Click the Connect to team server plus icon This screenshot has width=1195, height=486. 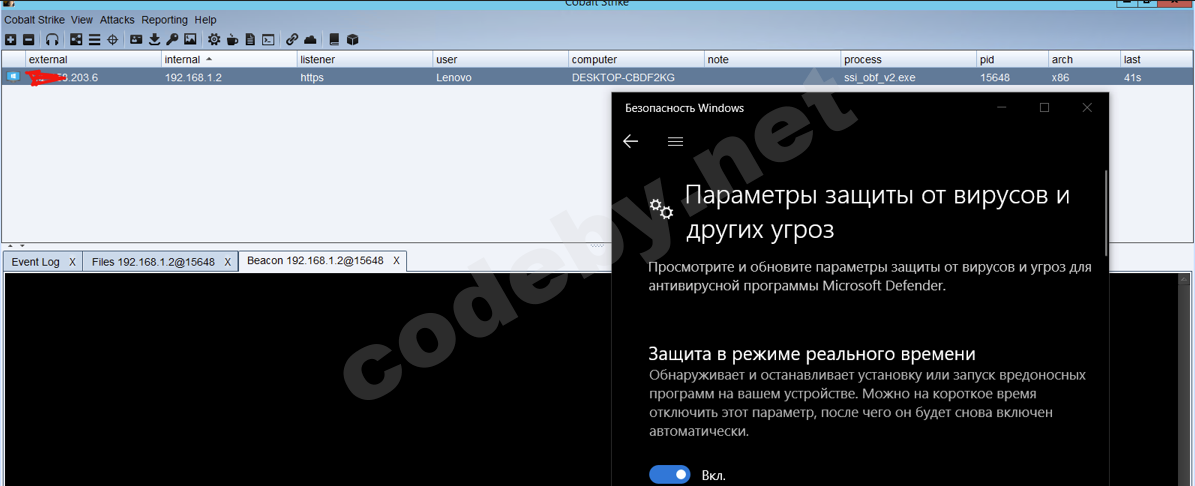coord(11,39)
